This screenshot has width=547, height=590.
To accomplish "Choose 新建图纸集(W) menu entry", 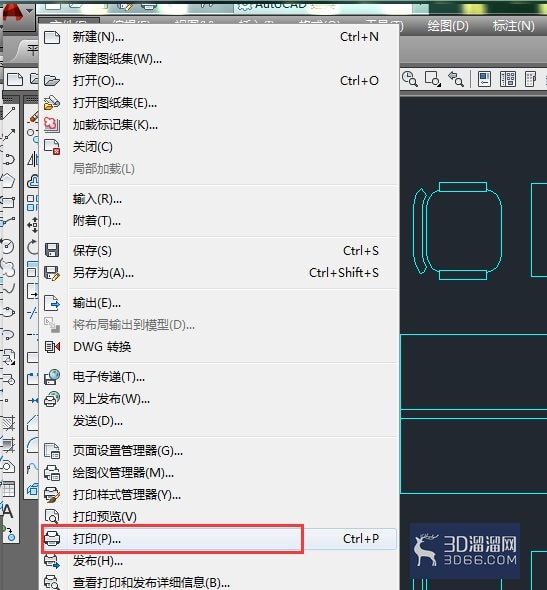I will [x=219, y=59].
